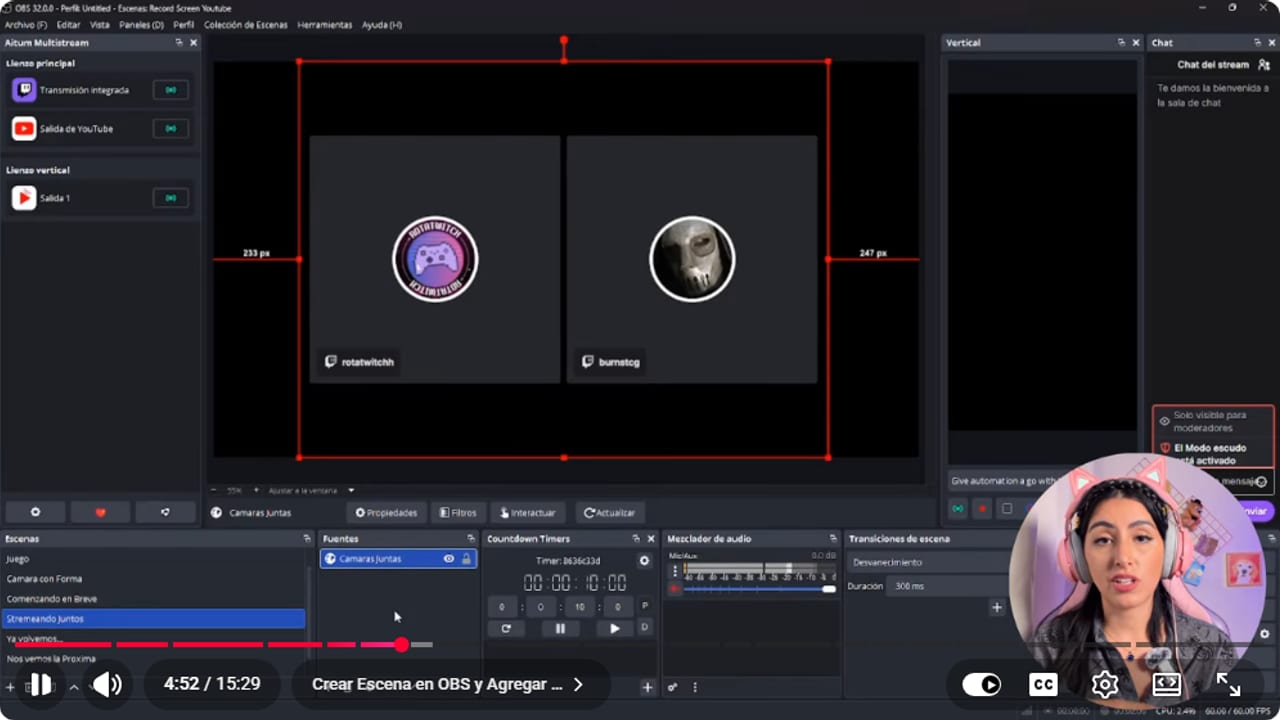Open audio mixer bottom three-dot menu
This screenshot has height=720, width=1280.
[695, 687]
